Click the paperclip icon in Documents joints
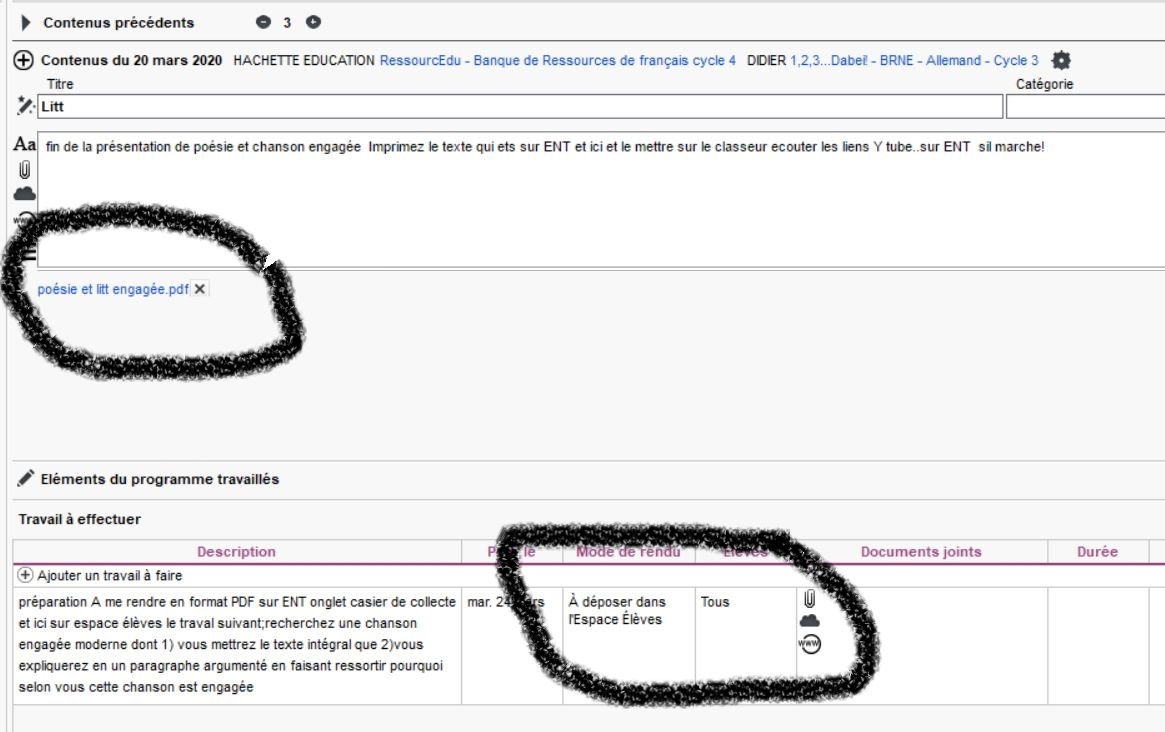The image size is (1165, 732). pos(809,600)
